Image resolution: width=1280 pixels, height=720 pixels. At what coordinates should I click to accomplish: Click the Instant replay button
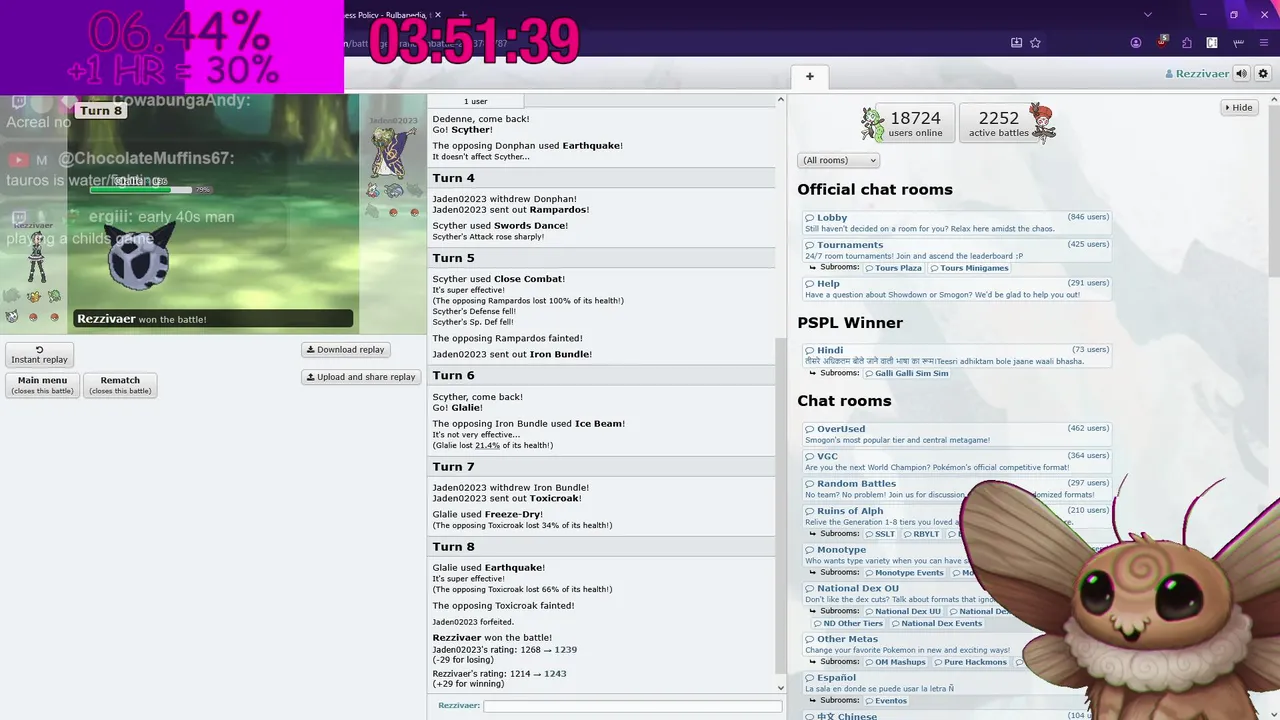tap(39, 355)
